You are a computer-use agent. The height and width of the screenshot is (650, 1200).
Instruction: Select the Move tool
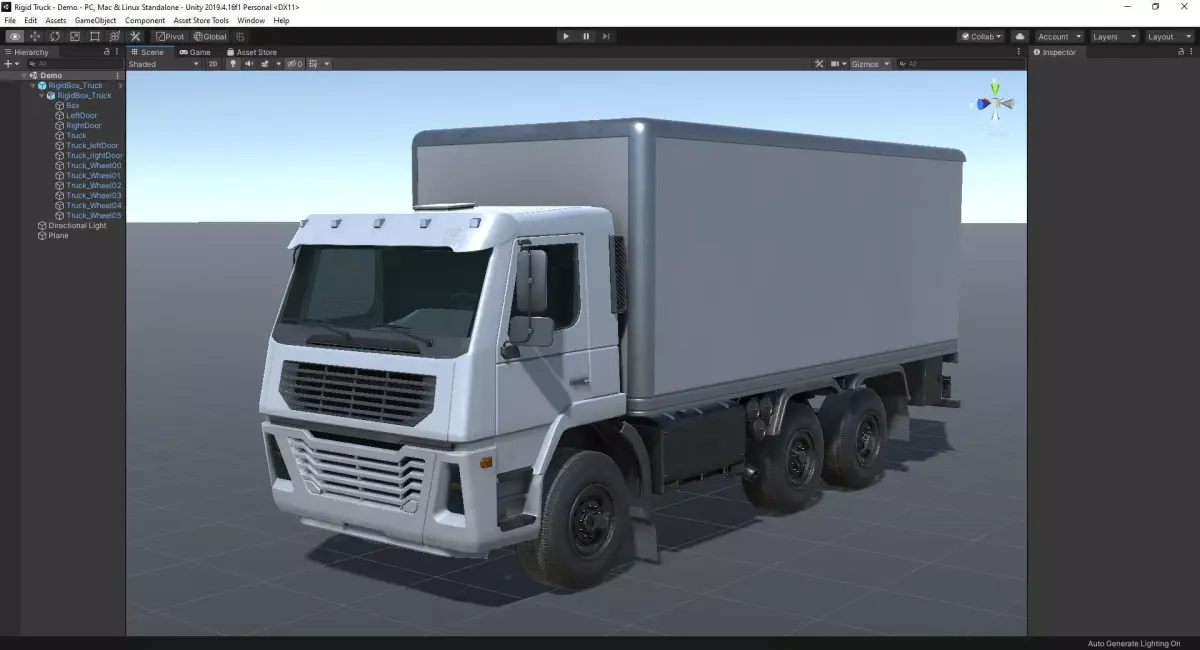point(34,36)
